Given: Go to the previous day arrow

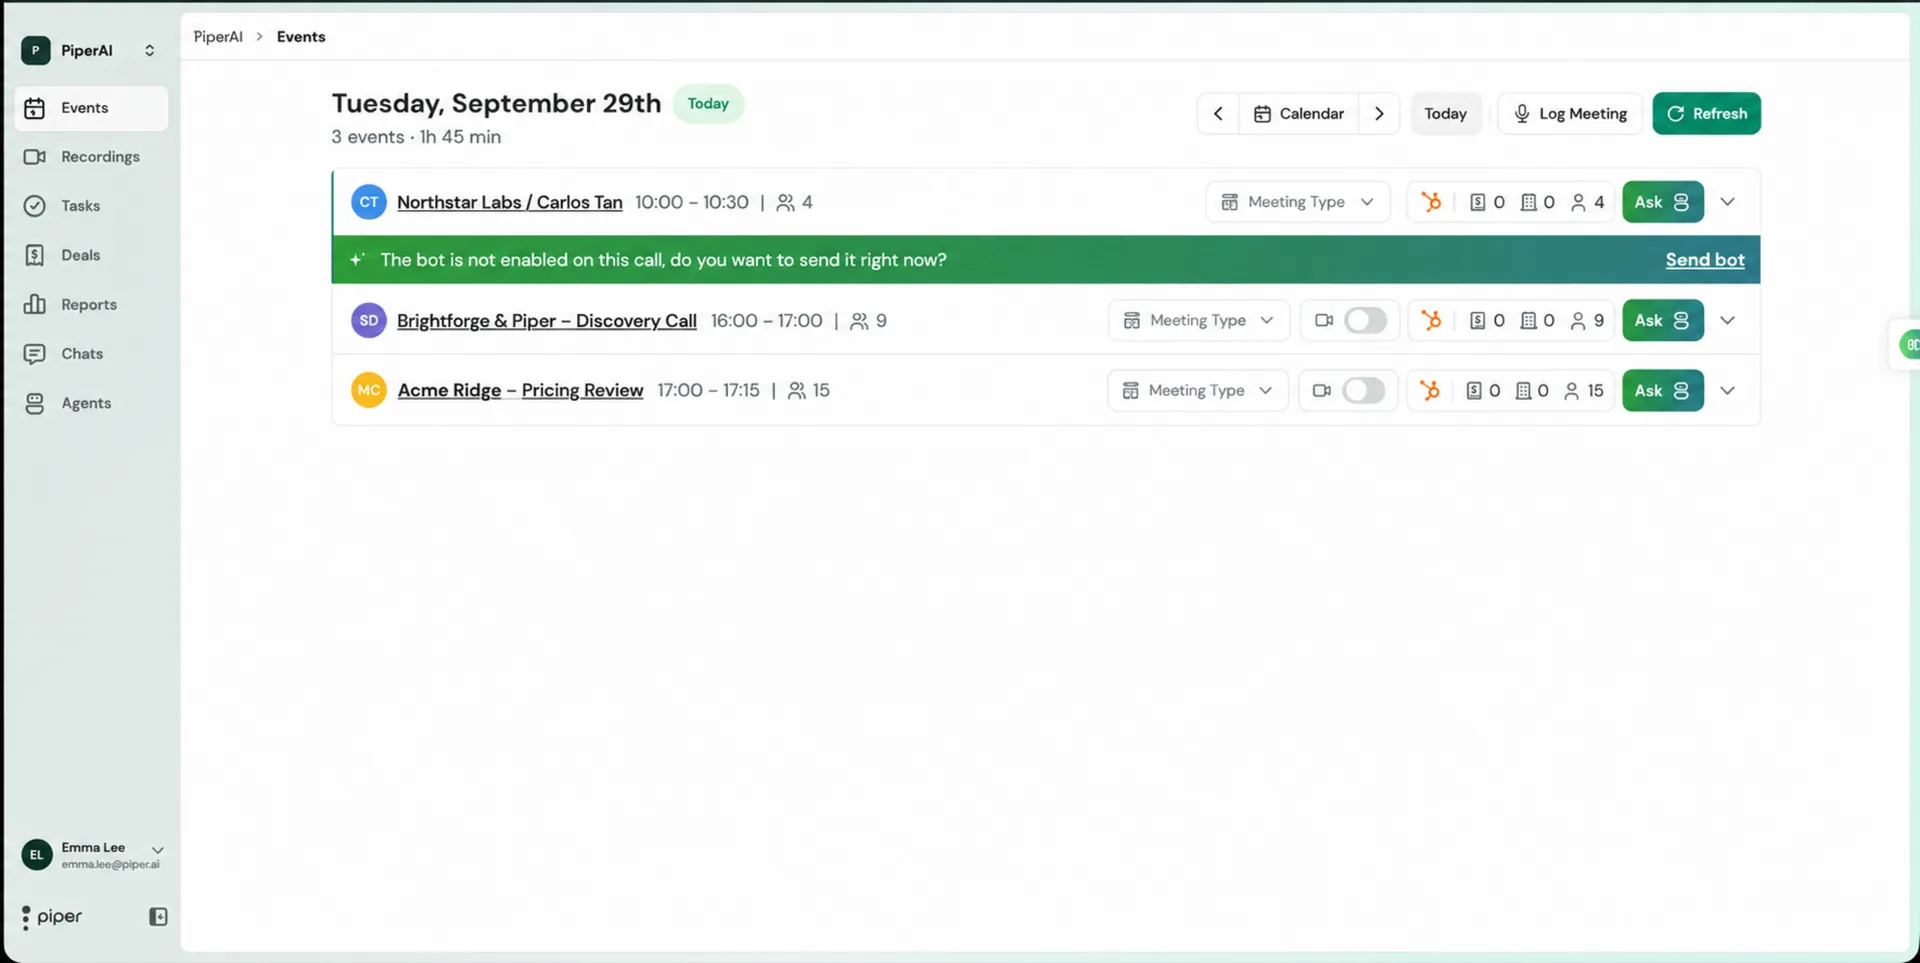Looking at the screenshot, I should 1218,114.
